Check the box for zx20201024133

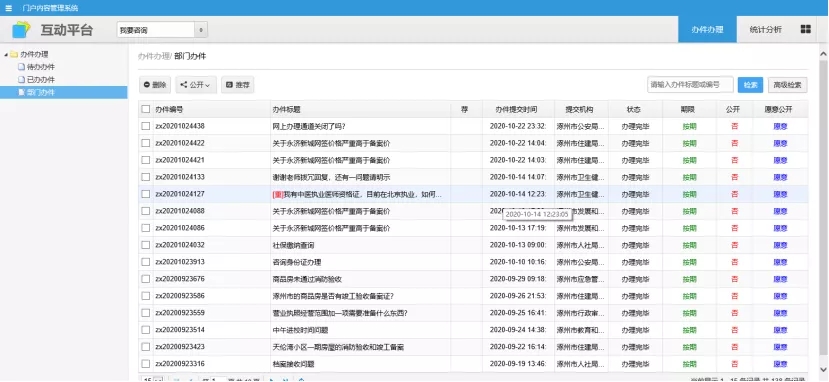(146, 177)
